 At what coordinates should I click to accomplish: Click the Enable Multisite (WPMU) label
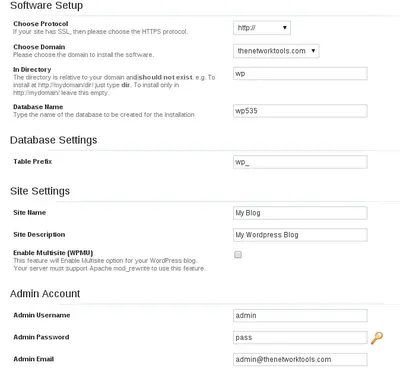(x=53, y=253)
